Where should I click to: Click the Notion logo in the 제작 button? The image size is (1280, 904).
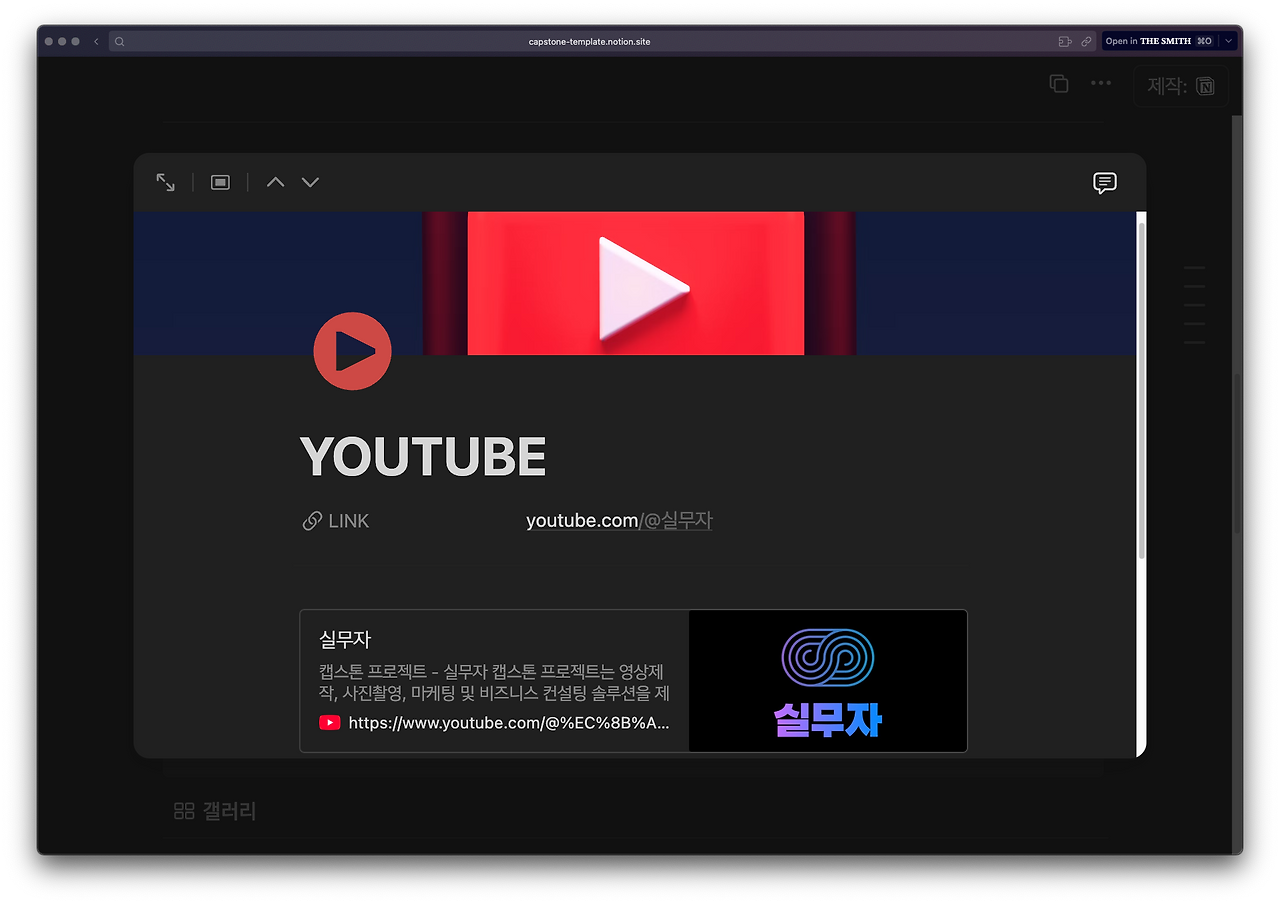pyautogui.click(x=1206, y=86)
